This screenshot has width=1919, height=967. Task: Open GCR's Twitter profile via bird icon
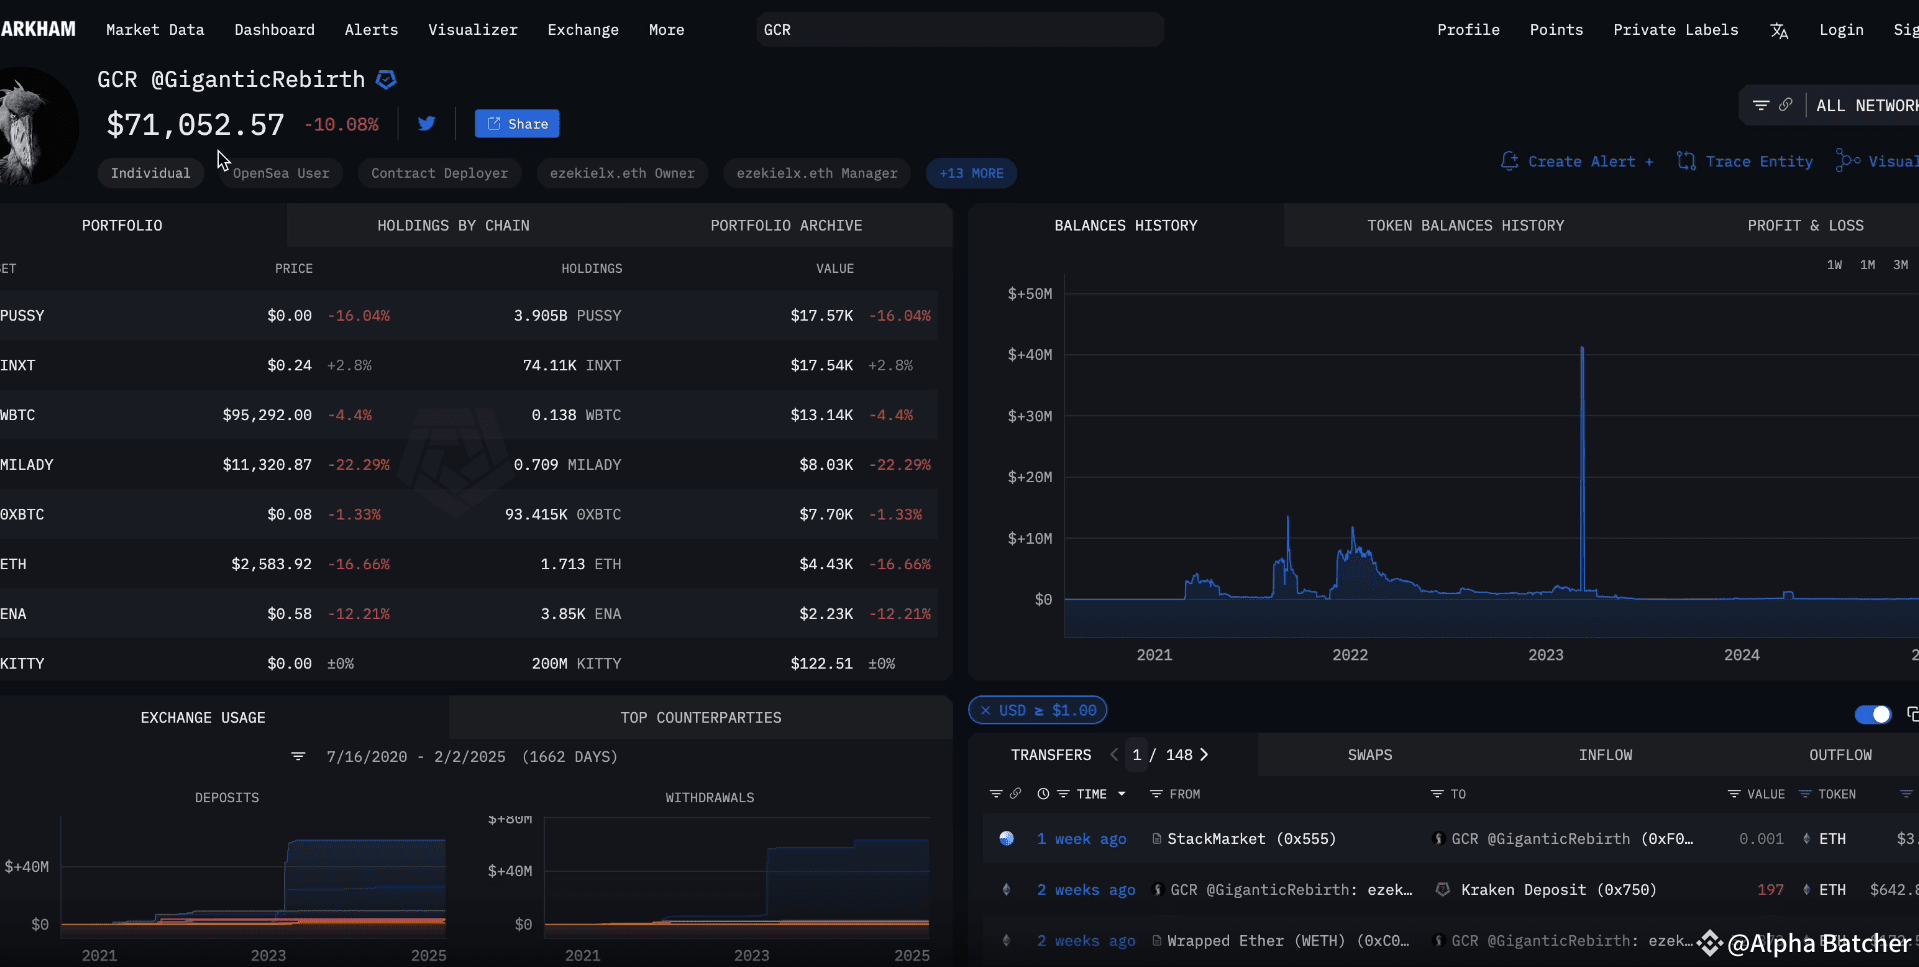point(427,124)
